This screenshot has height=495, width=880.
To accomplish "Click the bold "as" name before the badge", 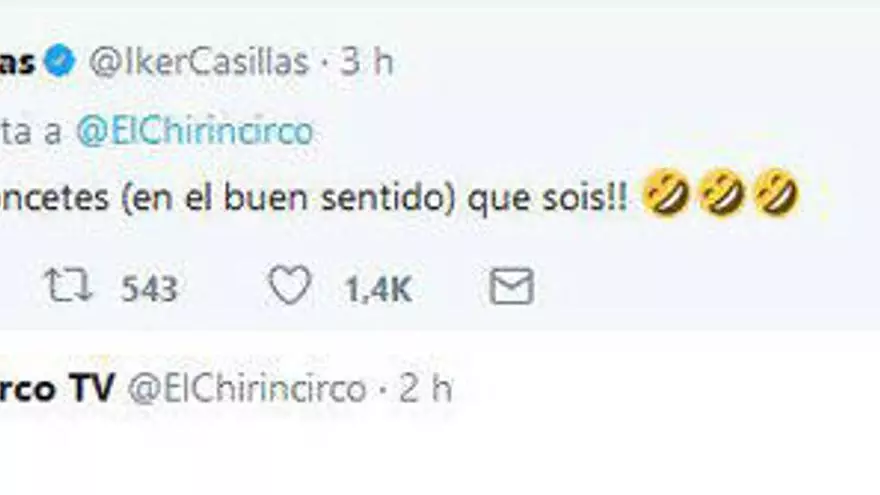I will tap(21, 63).
